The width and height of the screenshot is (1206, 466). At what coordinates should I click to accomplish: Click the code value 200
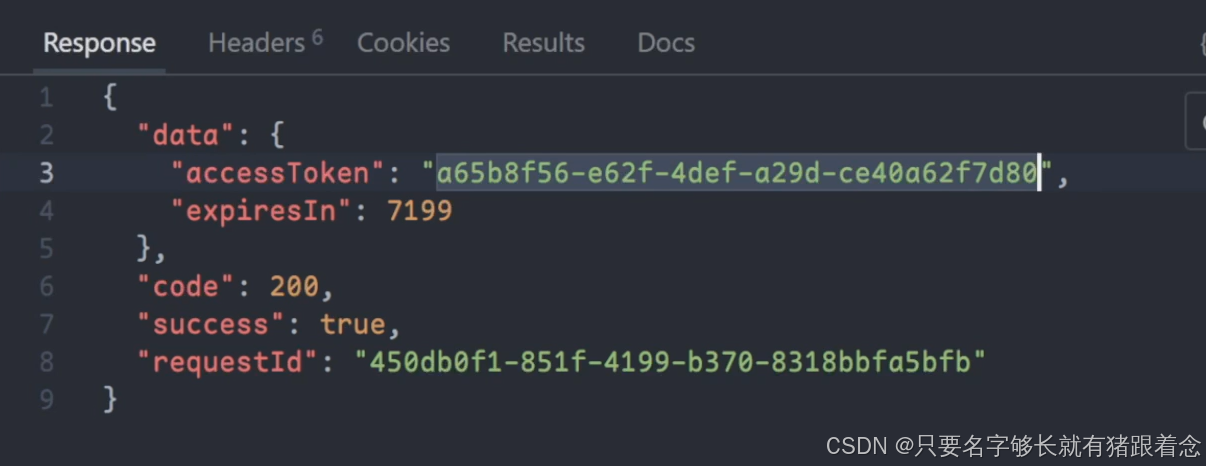(x=294, y=287)
